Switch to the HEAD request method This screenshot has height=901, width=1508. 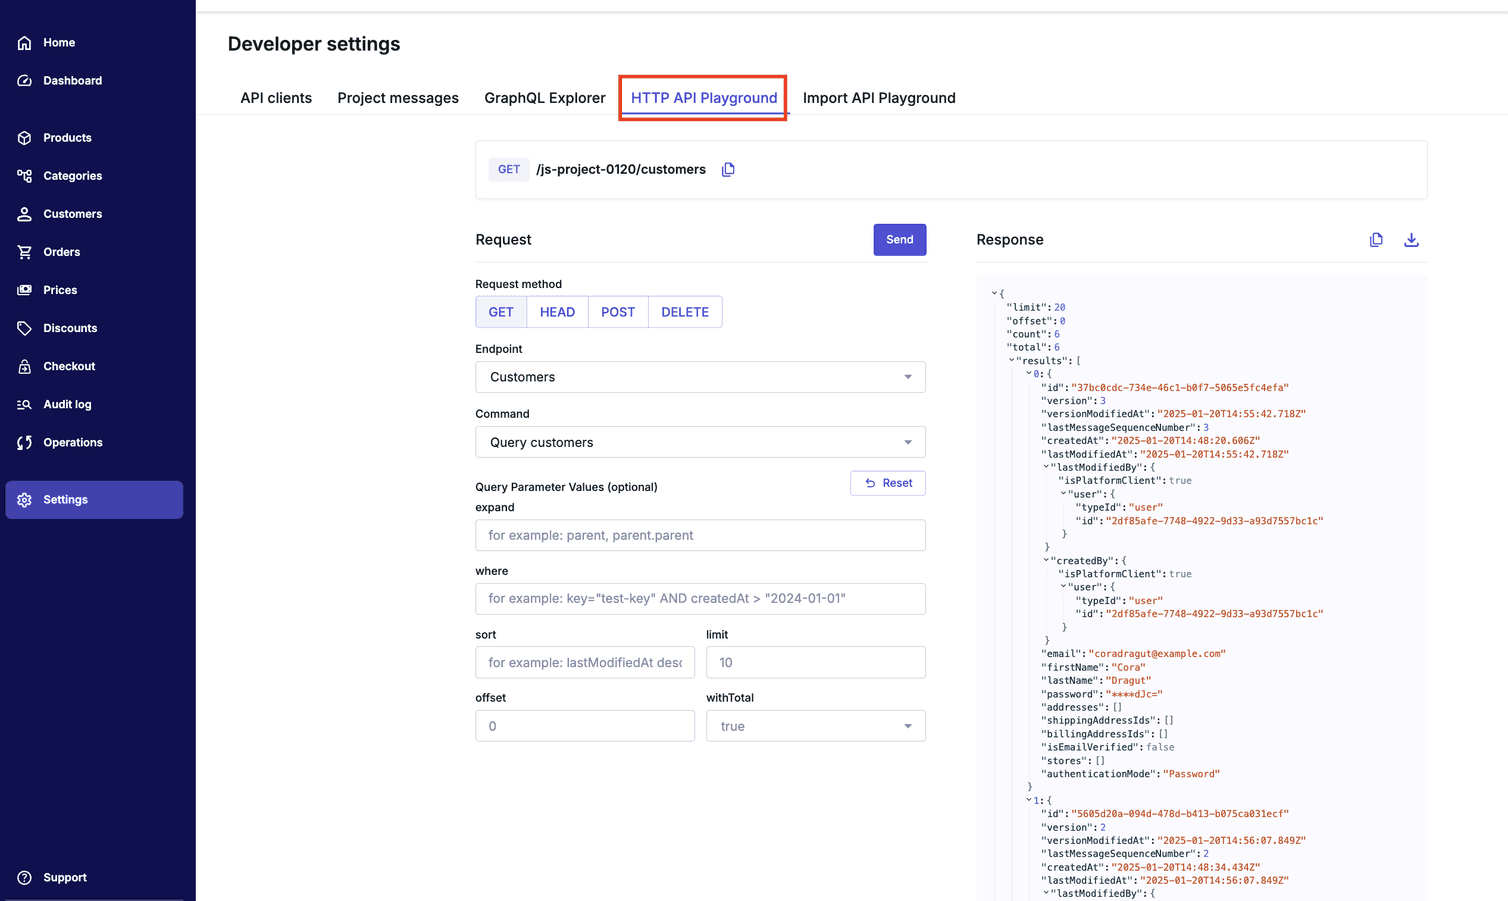pos(557,311)
